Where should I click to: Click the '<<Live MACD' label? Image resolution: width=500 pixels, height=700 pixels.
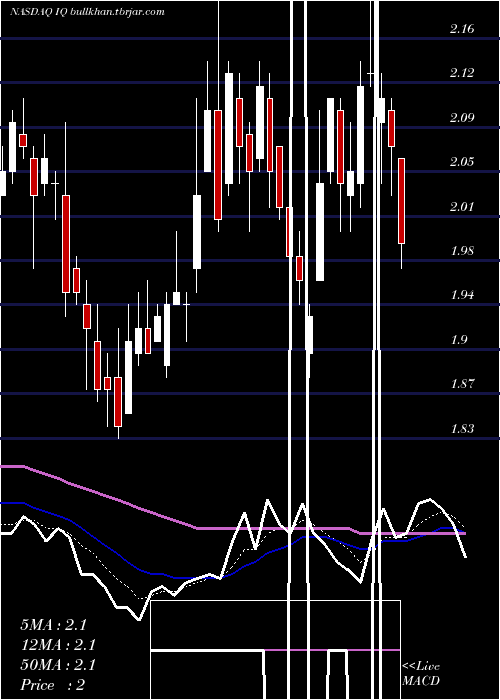tap(421, 674)
